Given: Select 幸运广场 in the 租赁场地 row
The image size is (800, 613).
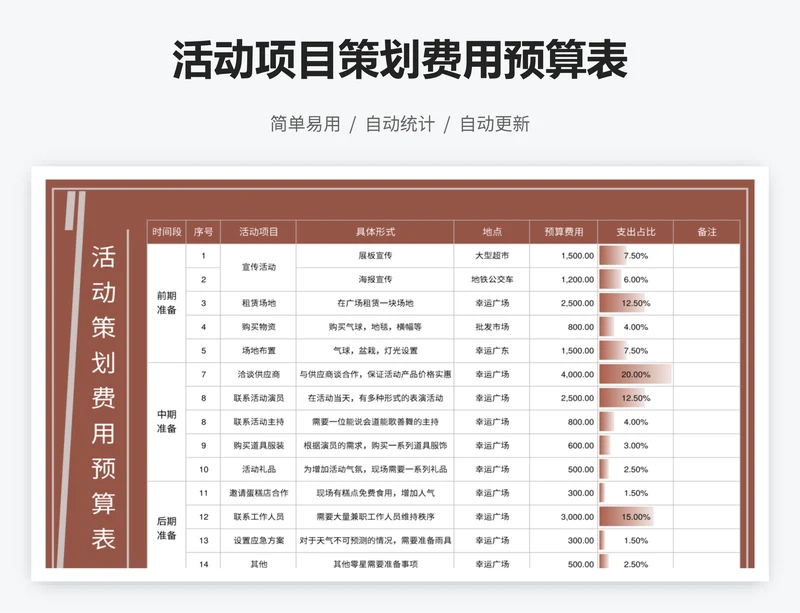Looking at the screenshot, I should 492,303.
